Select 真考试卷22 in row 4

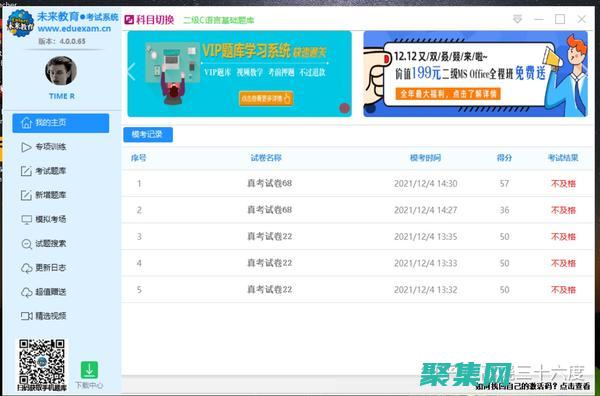(x=269, y=263)
